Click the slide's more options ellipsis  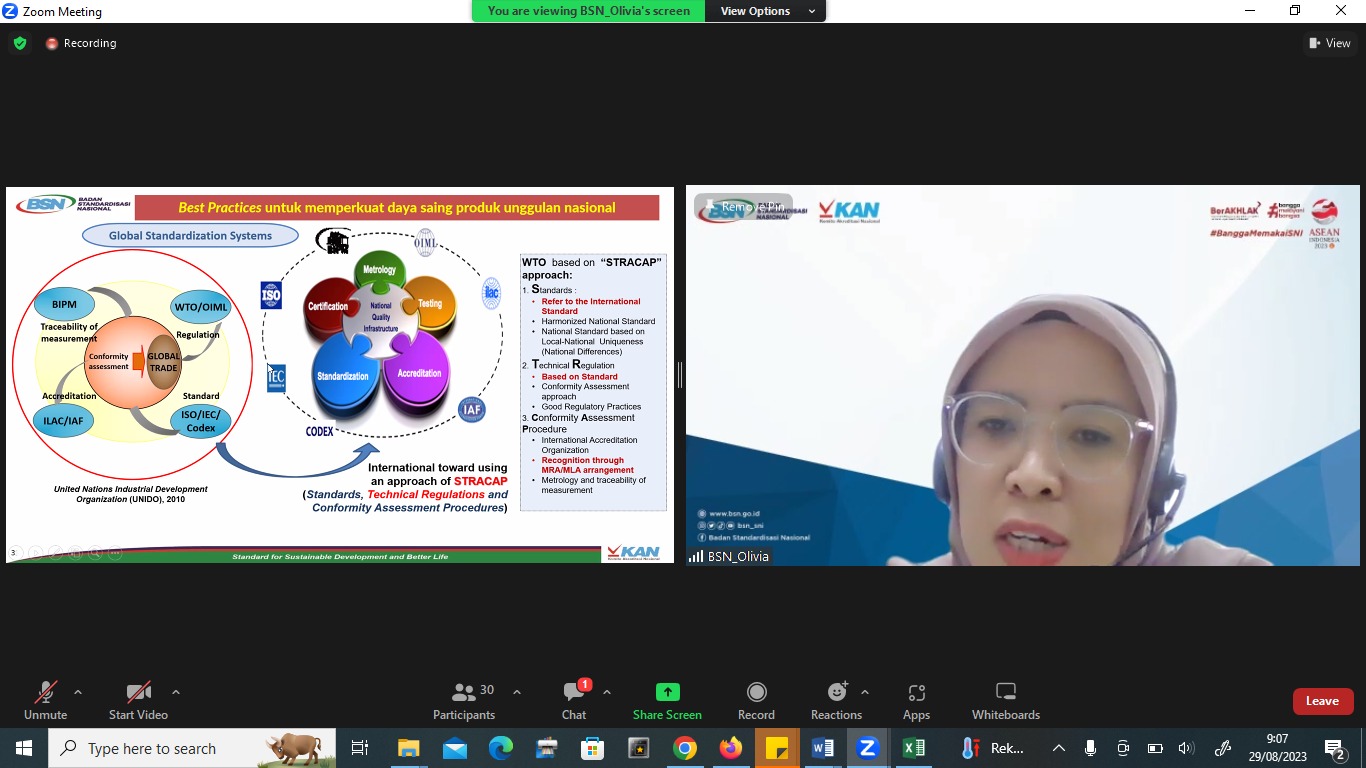[115, 552]
